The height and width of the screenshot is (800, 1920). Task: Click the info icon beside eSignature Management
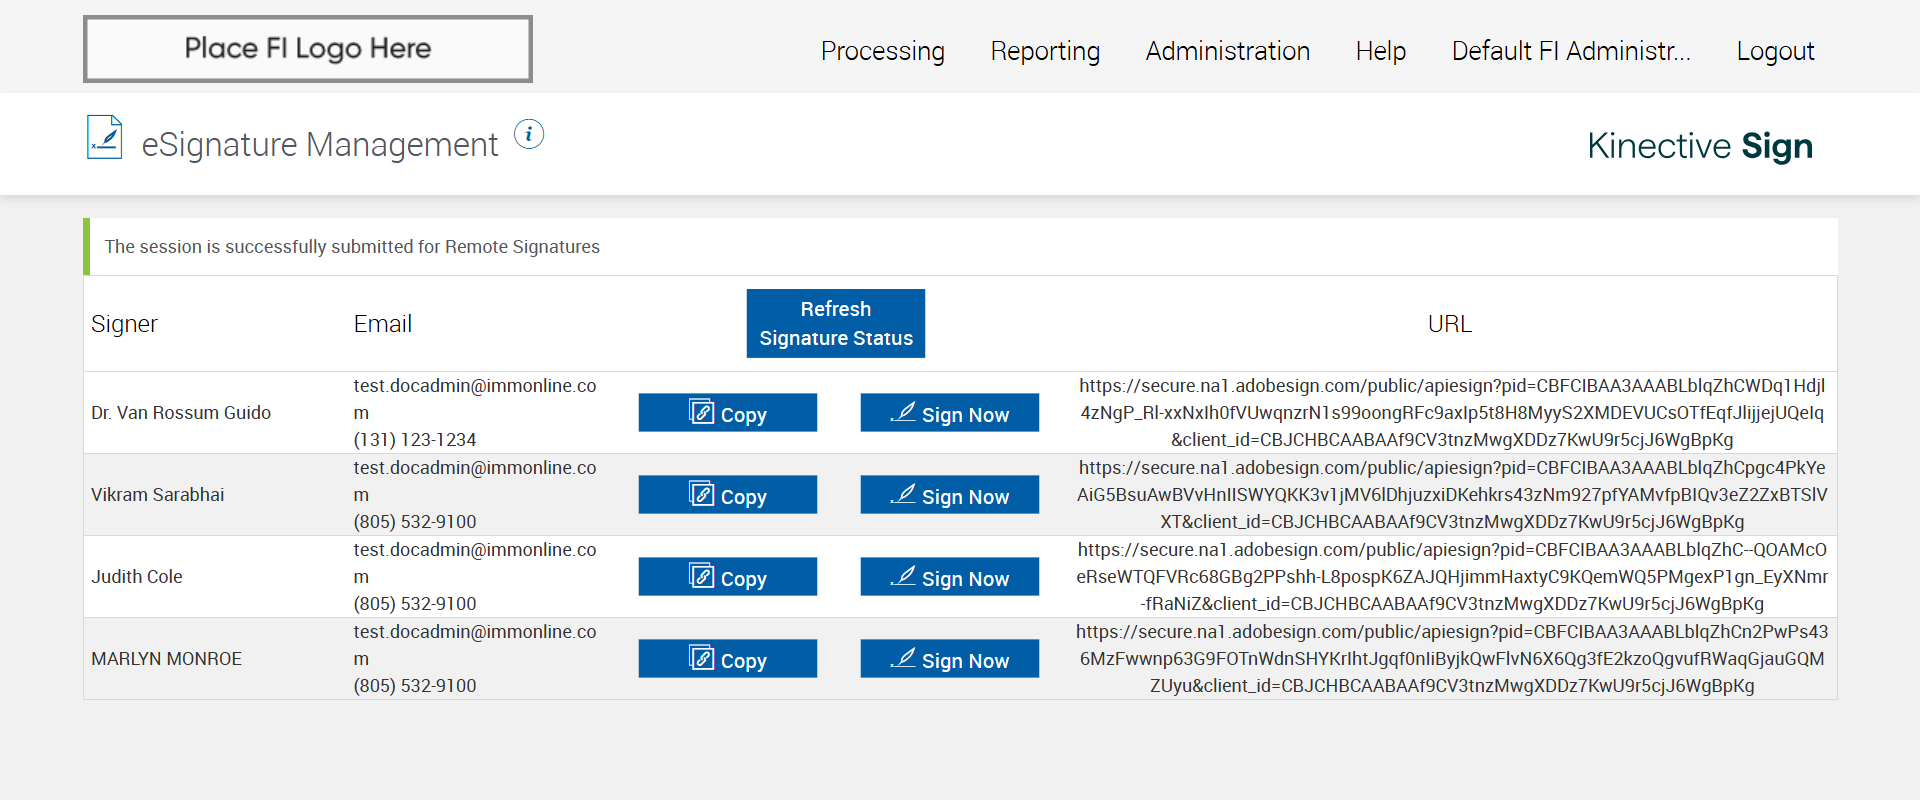click(529, 134)
